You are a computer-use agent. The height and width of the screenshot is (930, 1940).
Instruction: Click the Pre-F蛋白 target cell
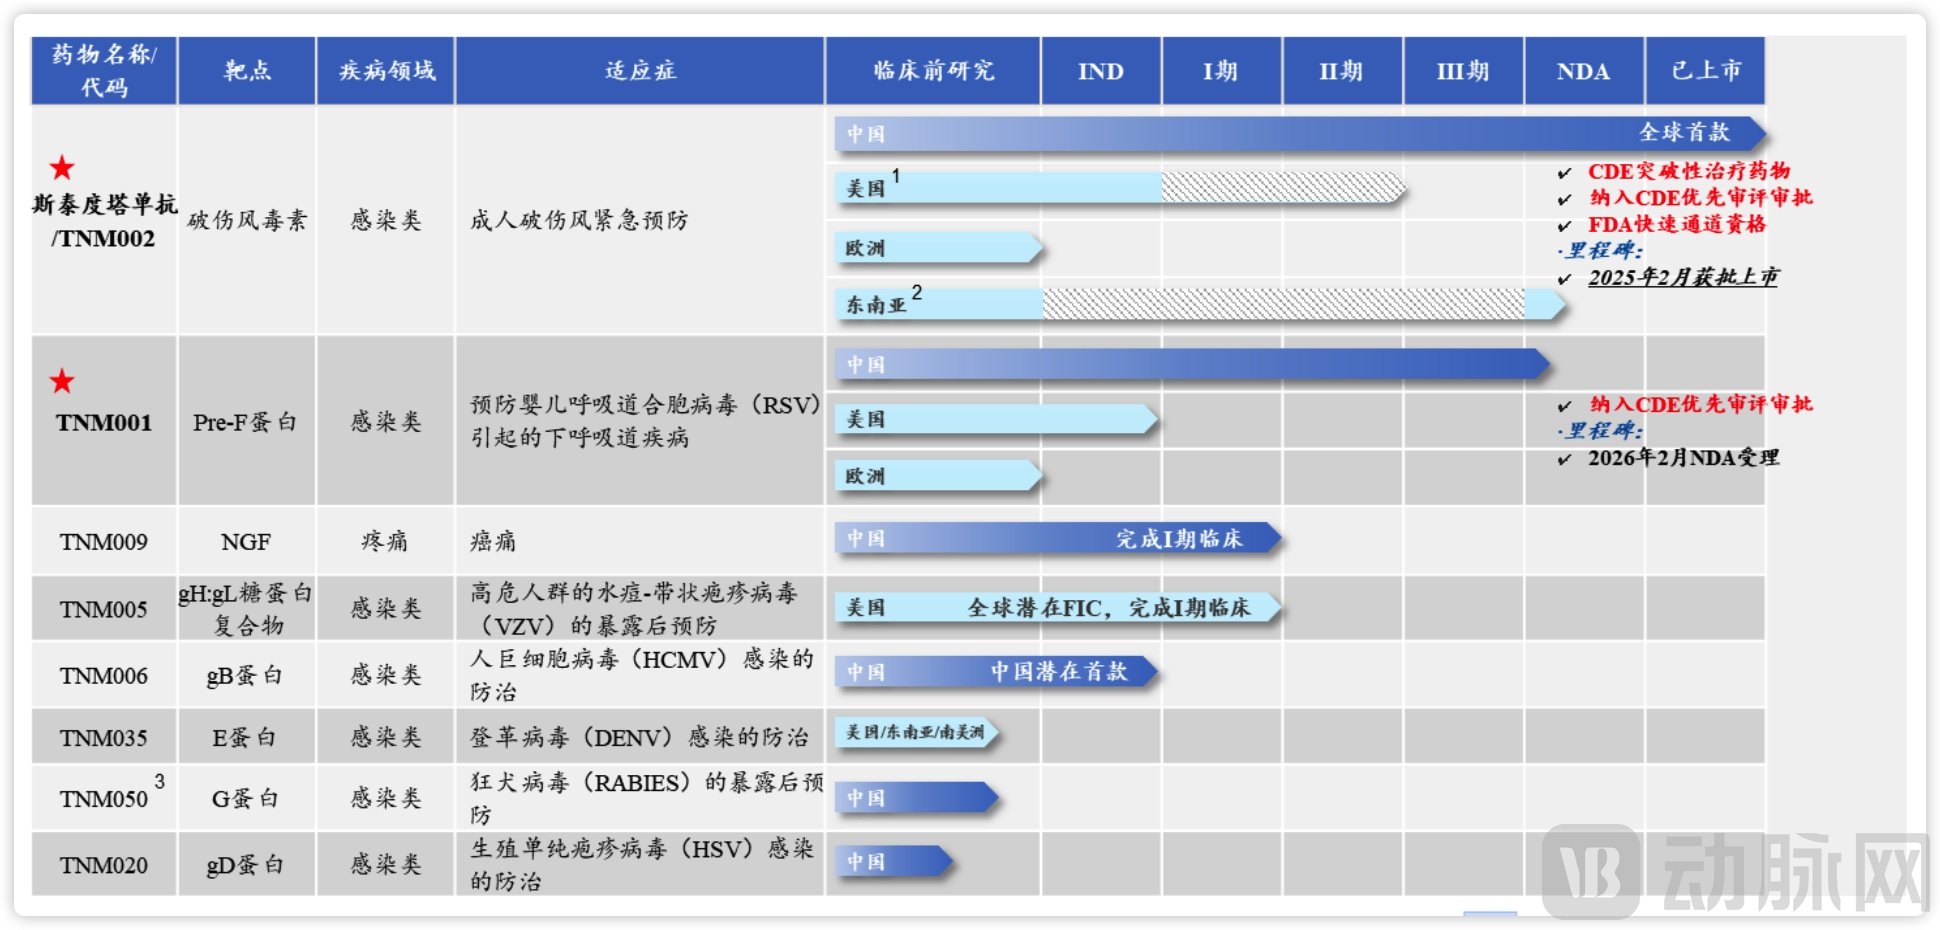coord(245,422)
